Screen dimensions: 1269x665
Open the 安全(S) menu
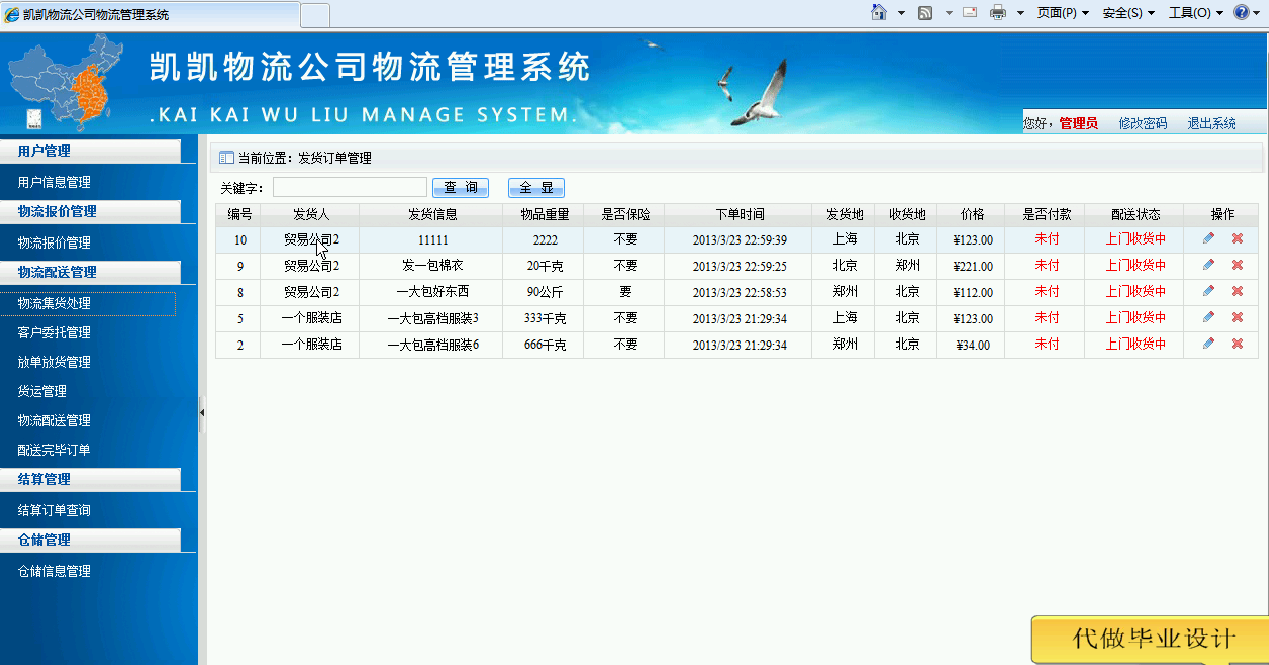(x=1129, y=13)
